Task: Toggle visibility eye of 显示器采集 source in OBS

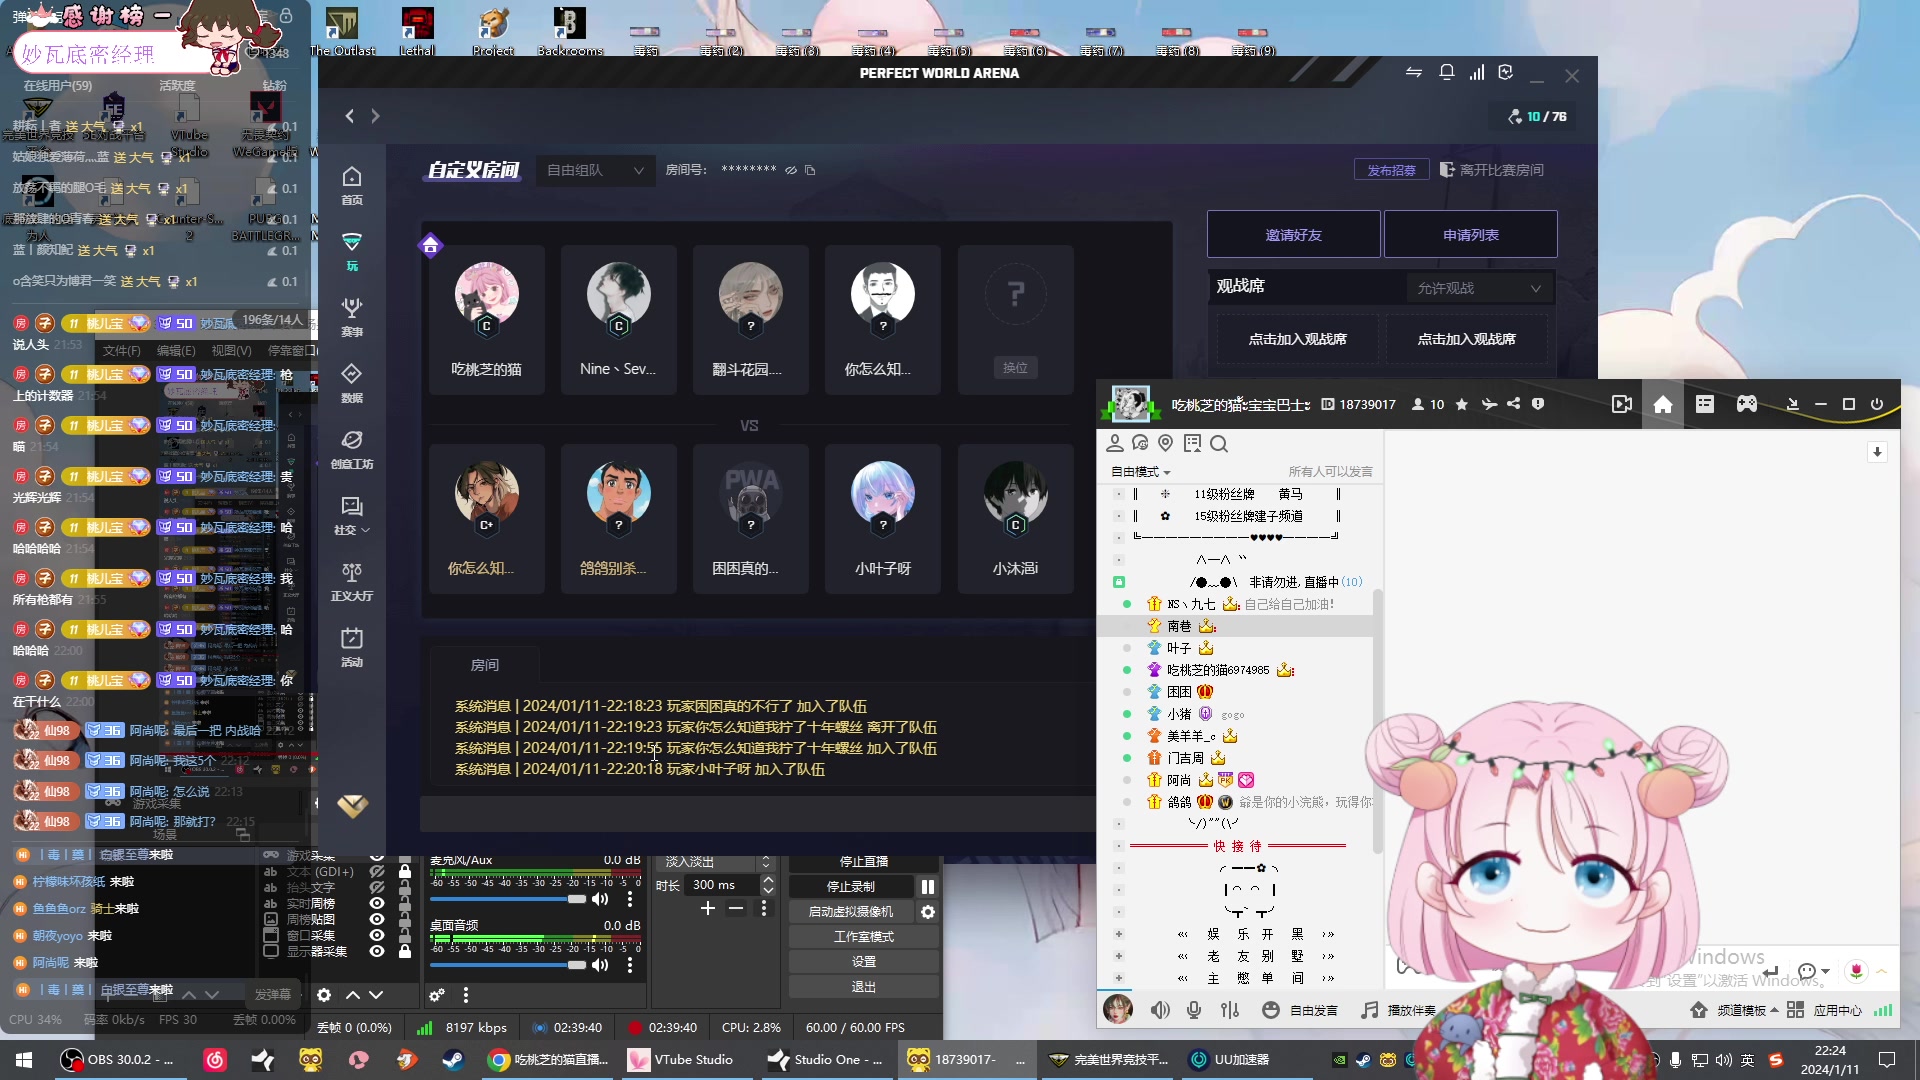Action: point(377,951)
